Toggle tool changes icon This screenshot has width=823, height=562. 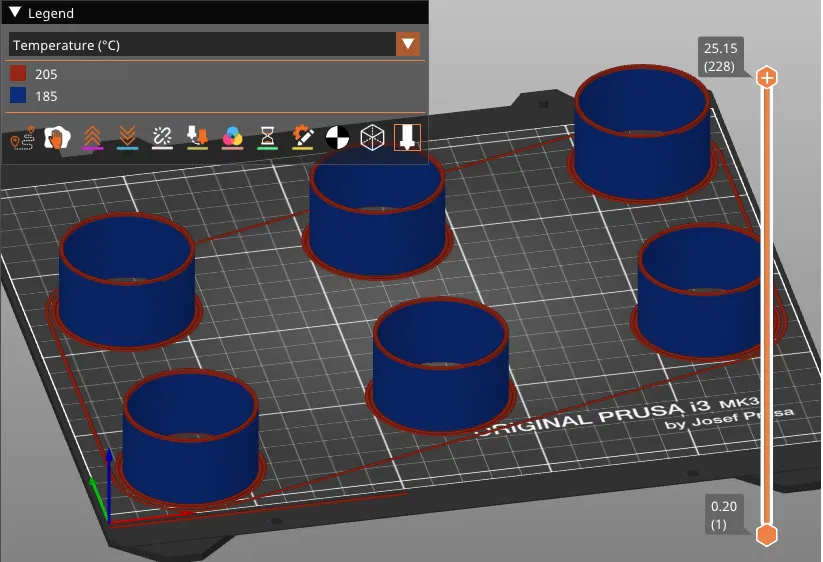point(197,138)
